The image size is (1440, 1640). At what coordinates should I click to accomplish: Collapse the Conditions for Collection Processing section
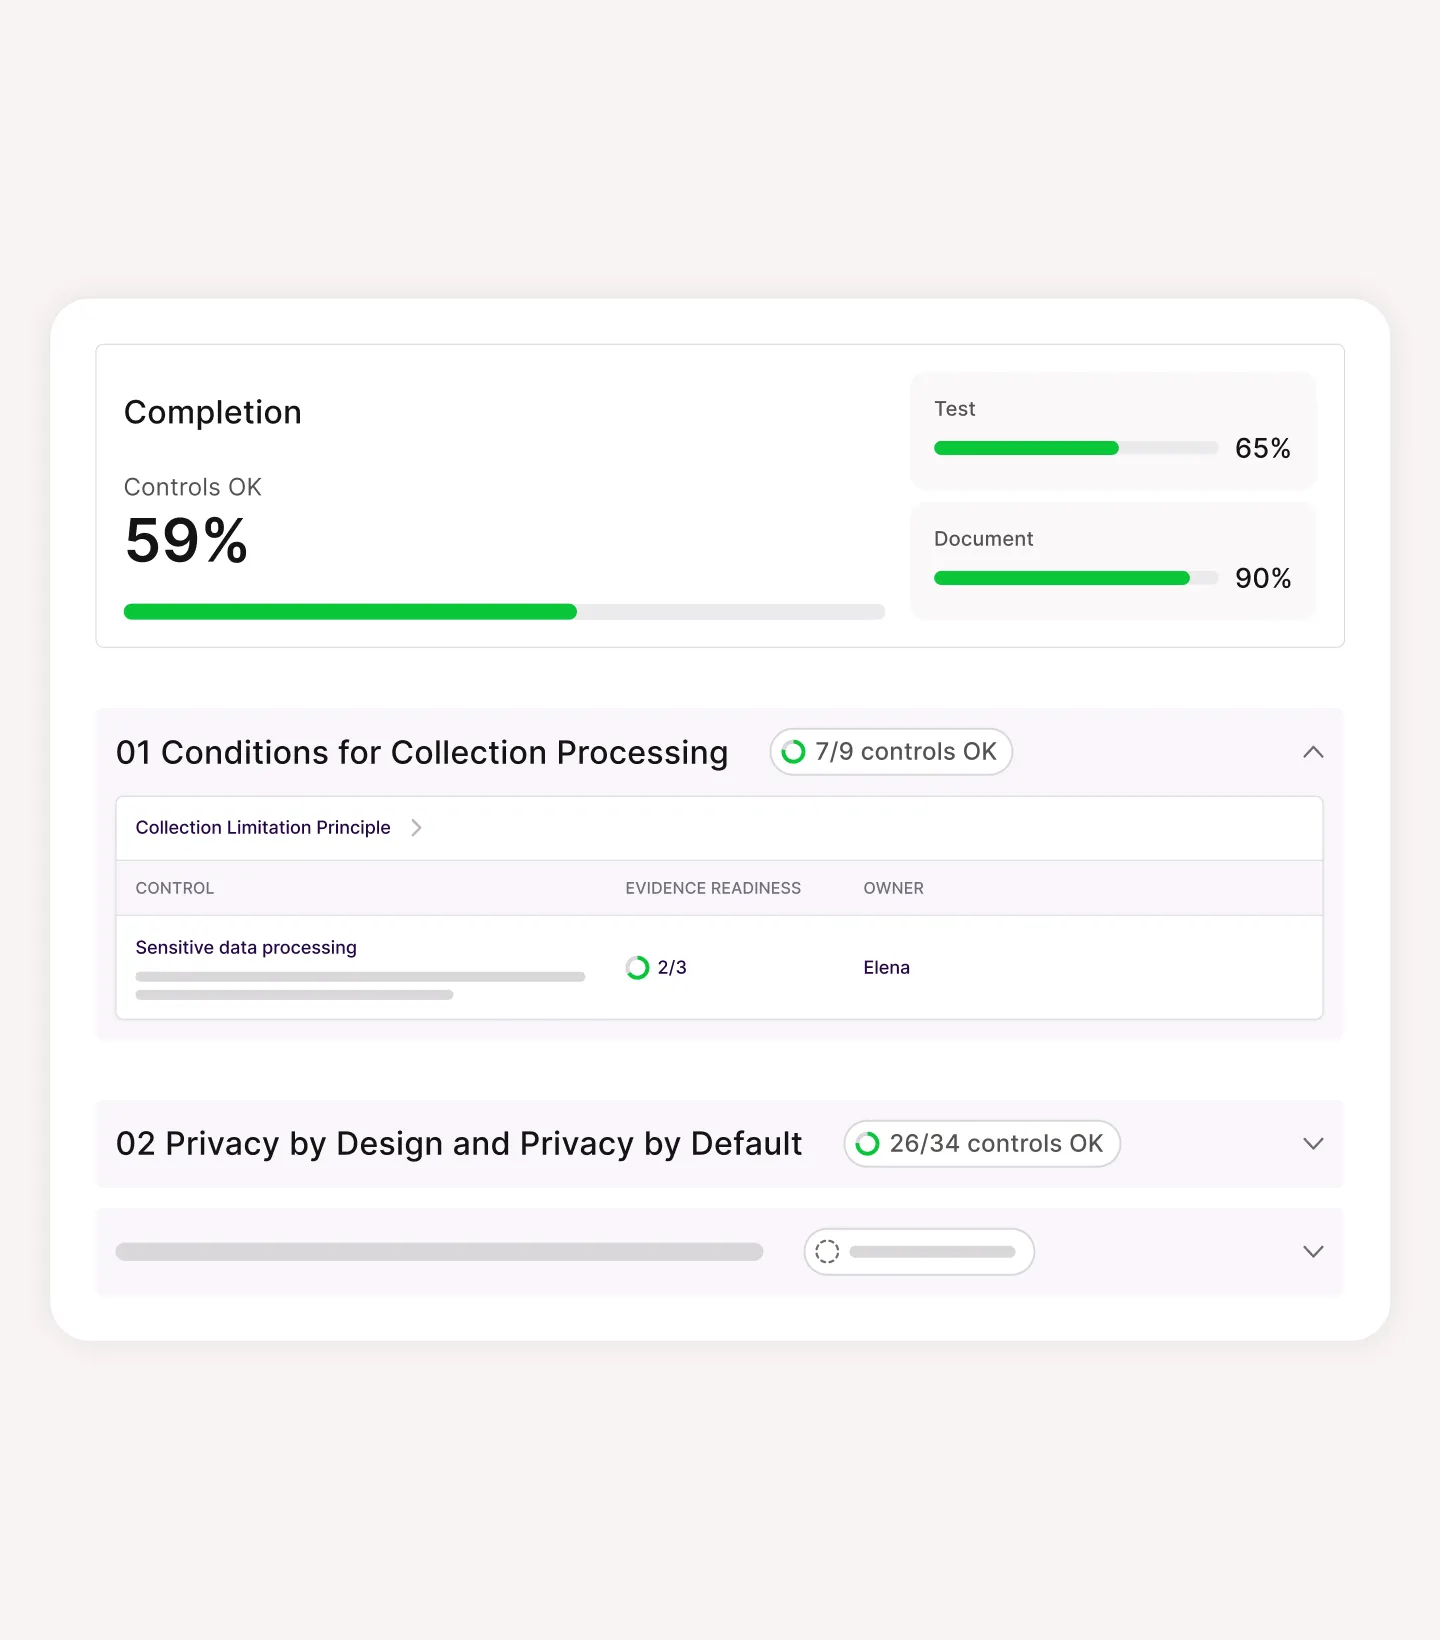click(x=1313, y=751)
